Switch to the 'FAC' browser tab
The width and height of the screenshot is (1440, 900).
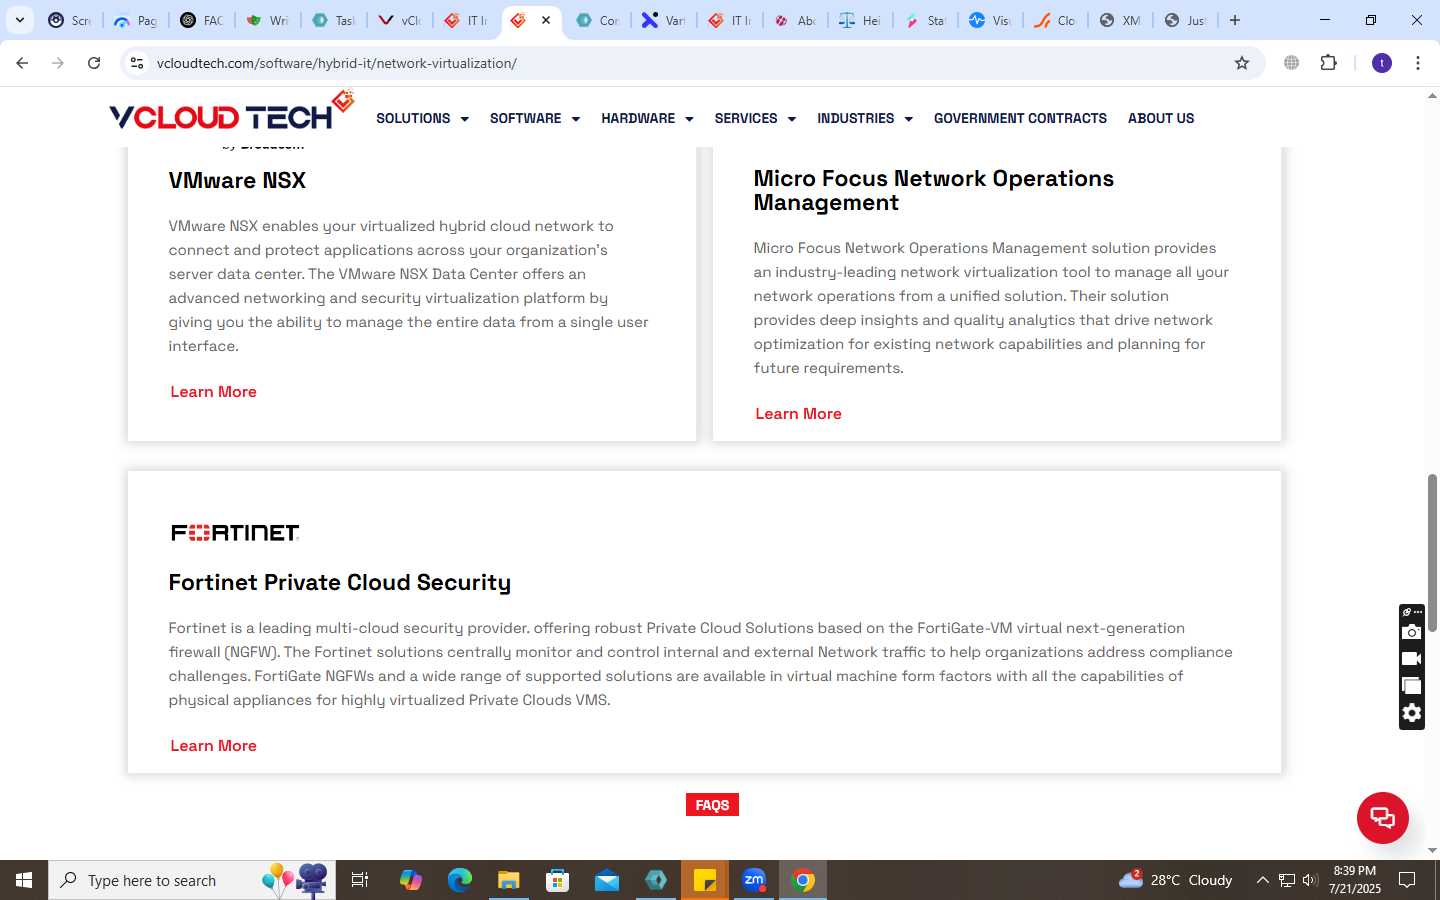point(201,20)
